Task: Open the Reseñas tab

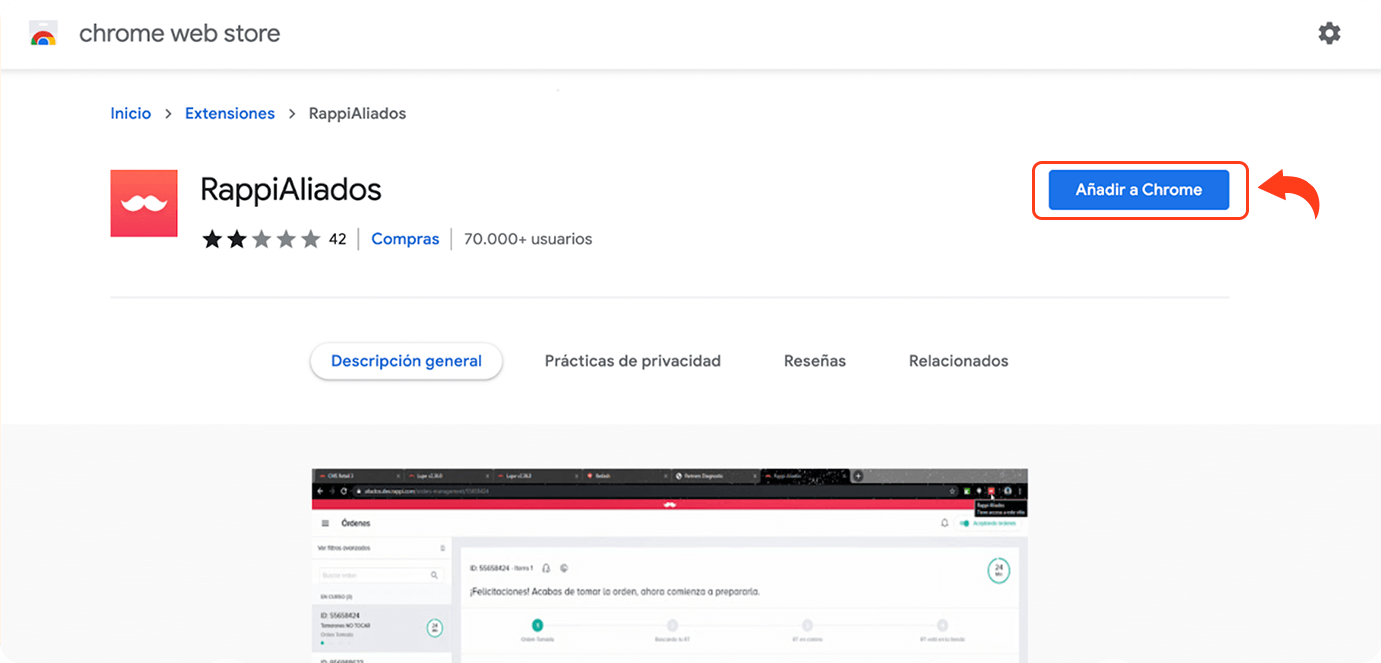Action: [814, 361]
